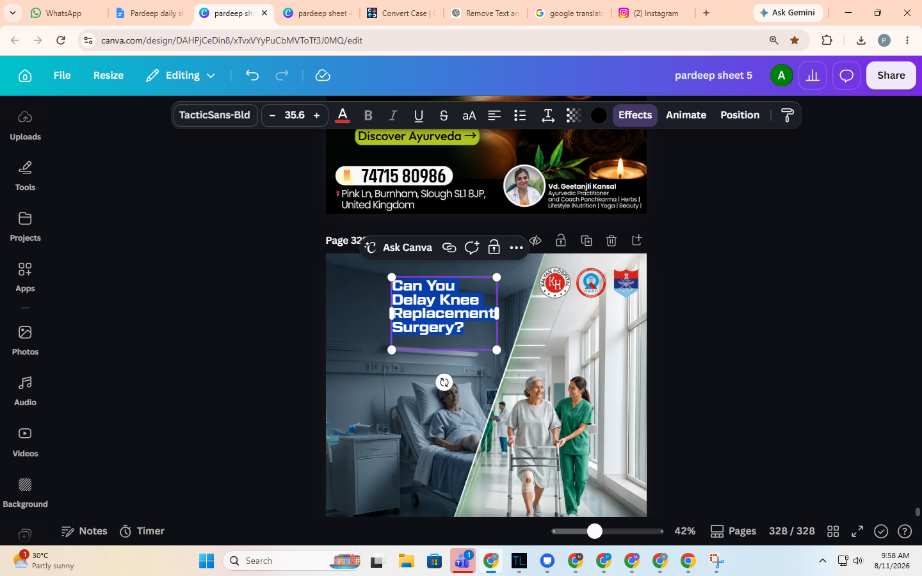
Task: Hide page using the eye icon
Action: [535, 240]
